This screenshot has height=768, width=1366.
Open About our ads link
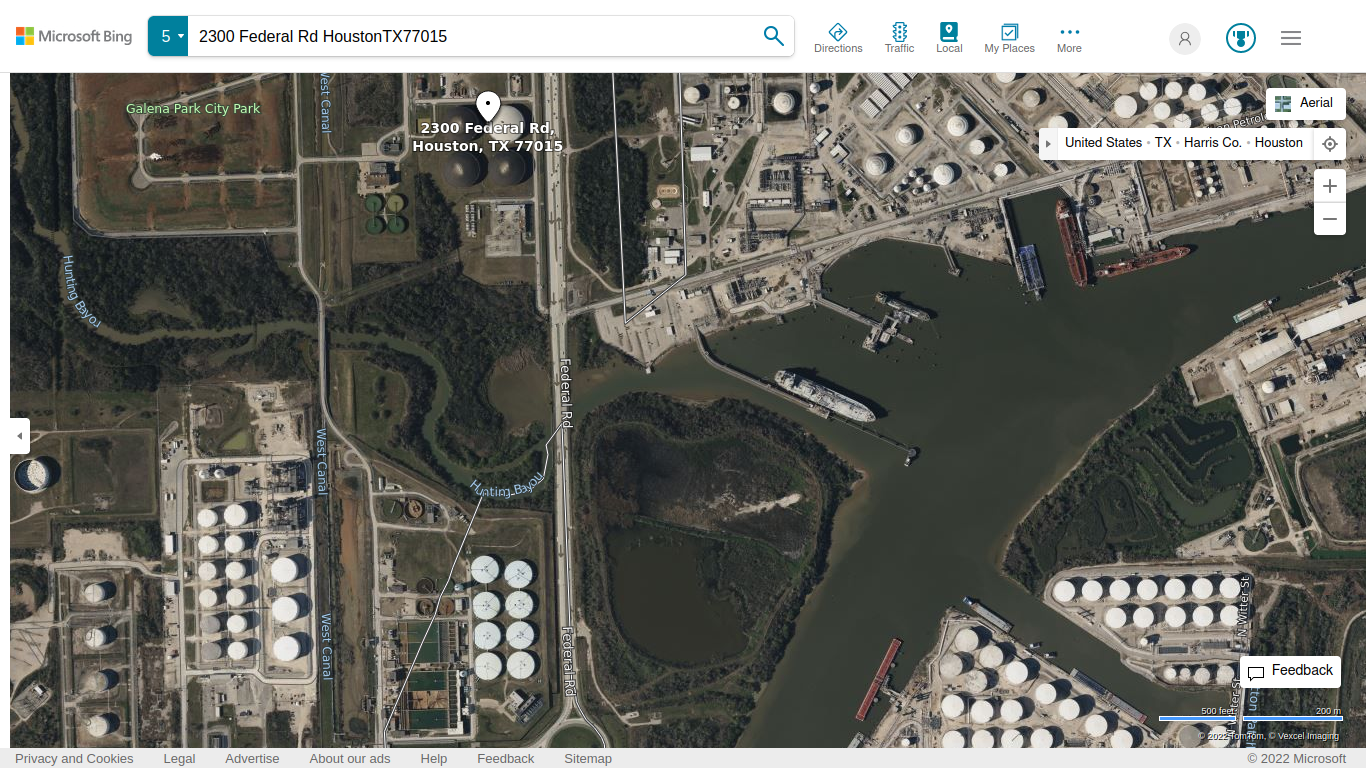click(x=350, y=759)
